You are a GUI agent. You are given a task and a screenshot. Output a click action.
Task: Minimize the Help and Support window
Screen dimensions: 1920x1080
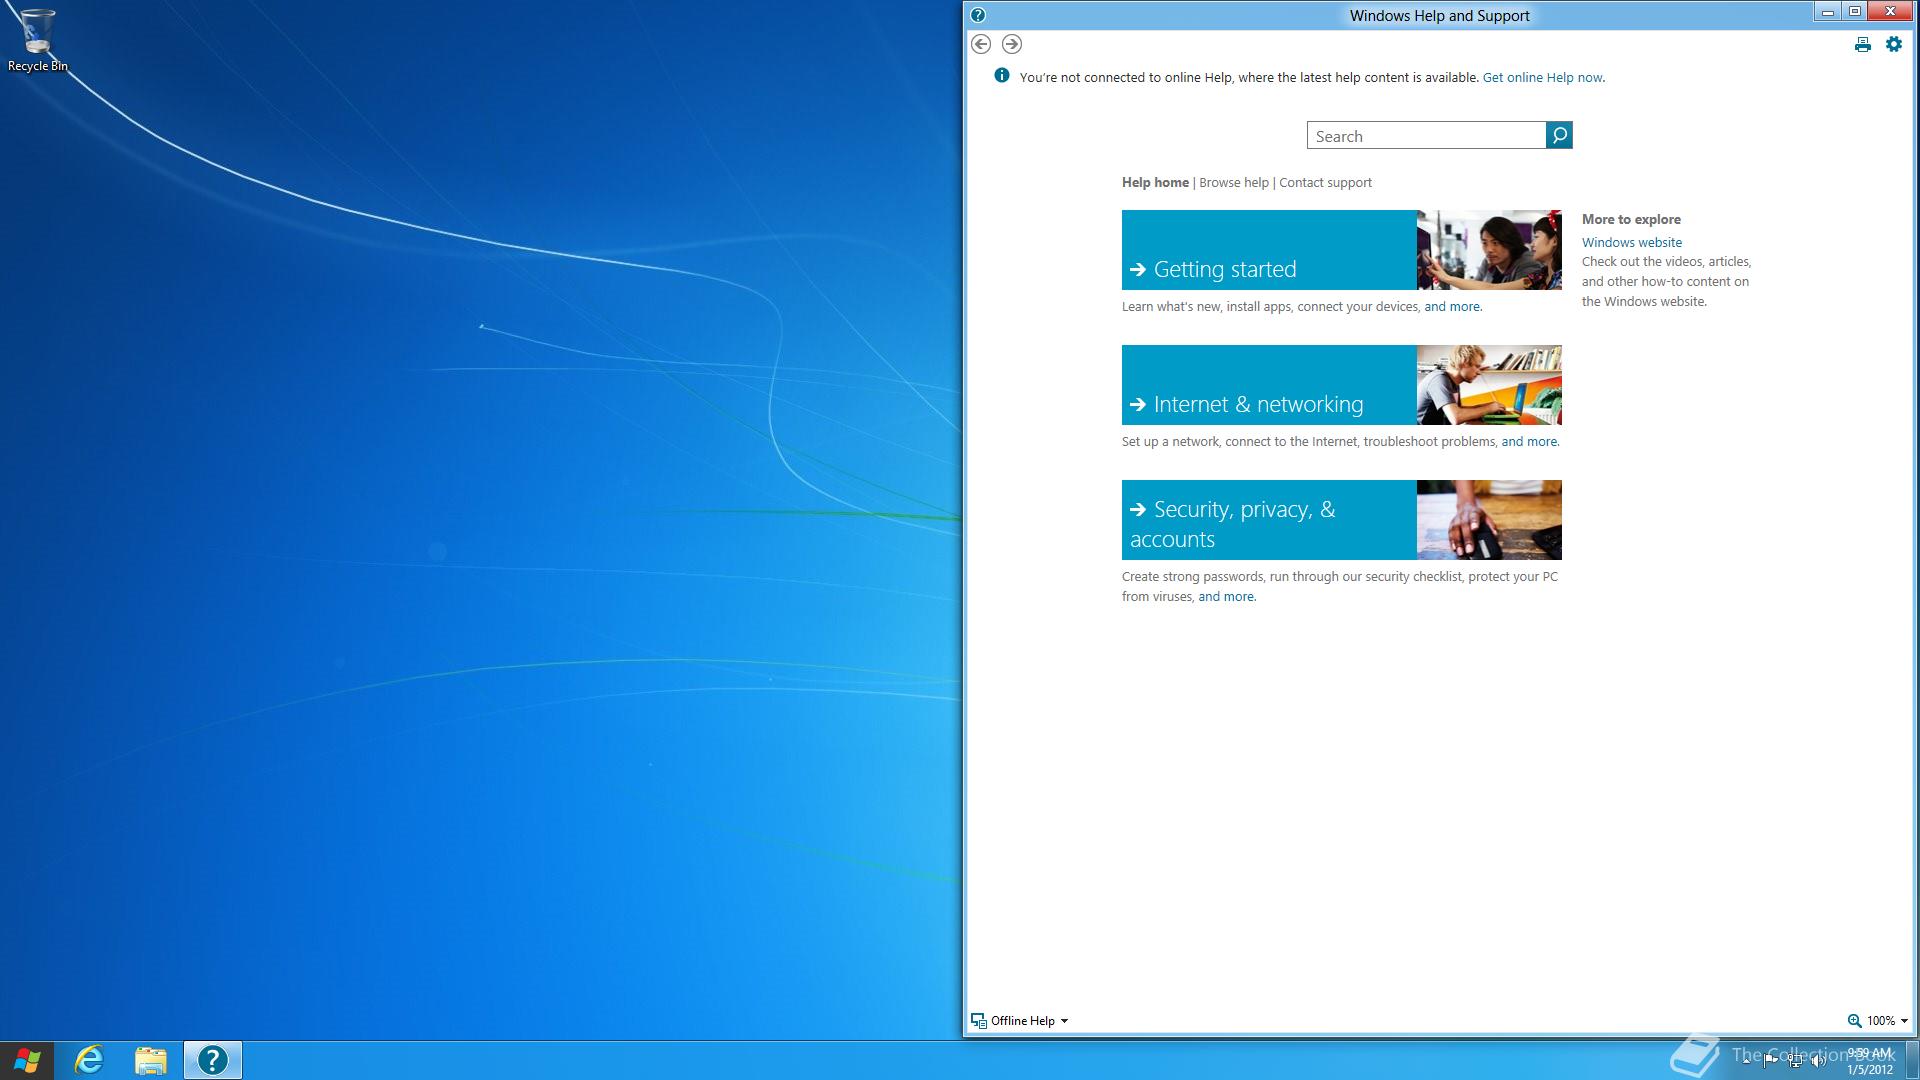(1827, 12)
